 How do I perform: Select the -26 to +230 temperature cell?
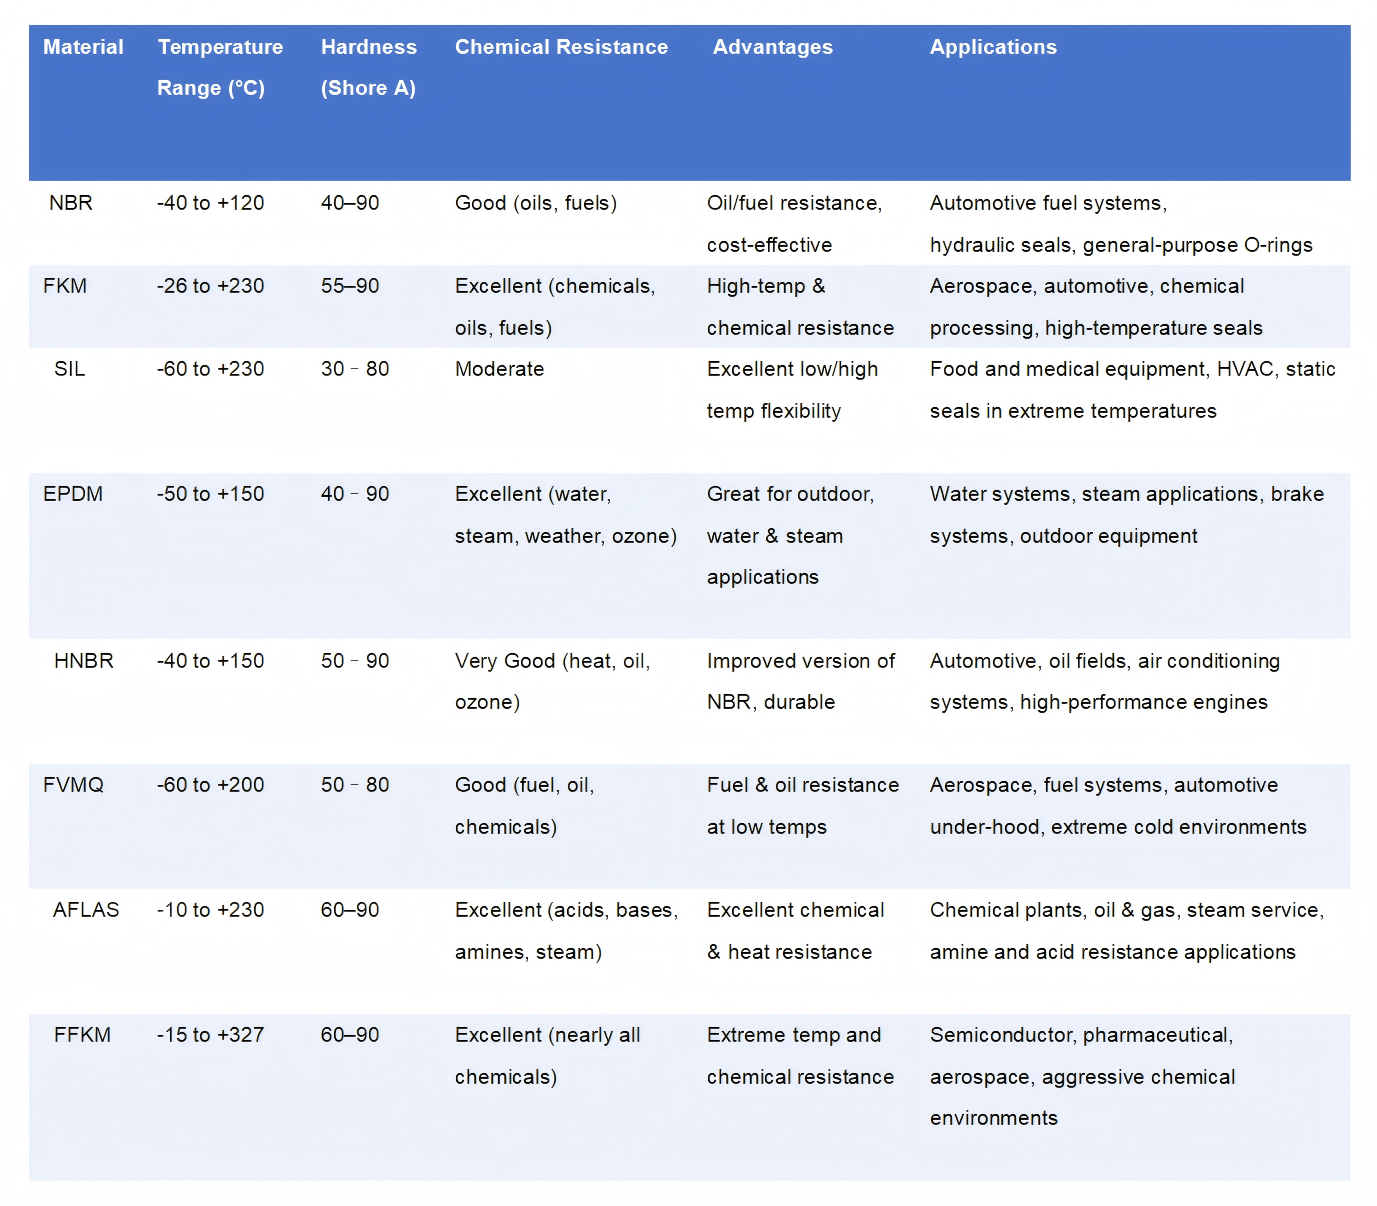click(x=210, y=286)
